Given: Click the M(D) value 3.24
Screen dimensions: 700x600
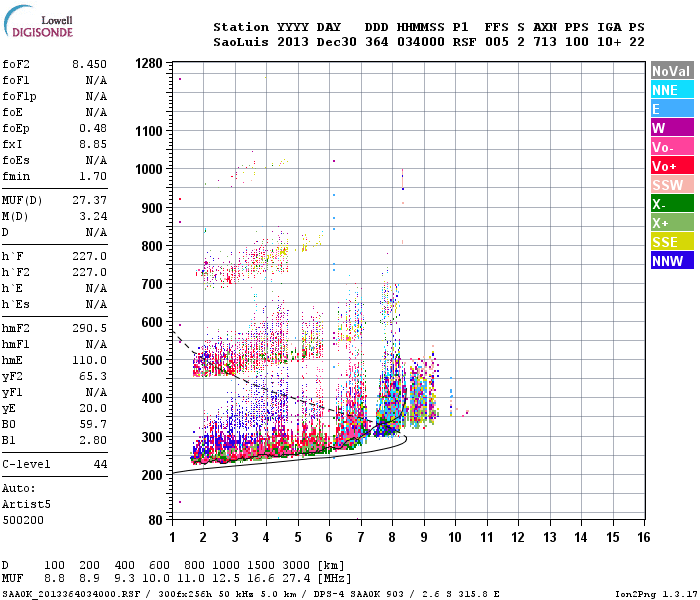Looking at the screenshot, I should tap(93, 217).
